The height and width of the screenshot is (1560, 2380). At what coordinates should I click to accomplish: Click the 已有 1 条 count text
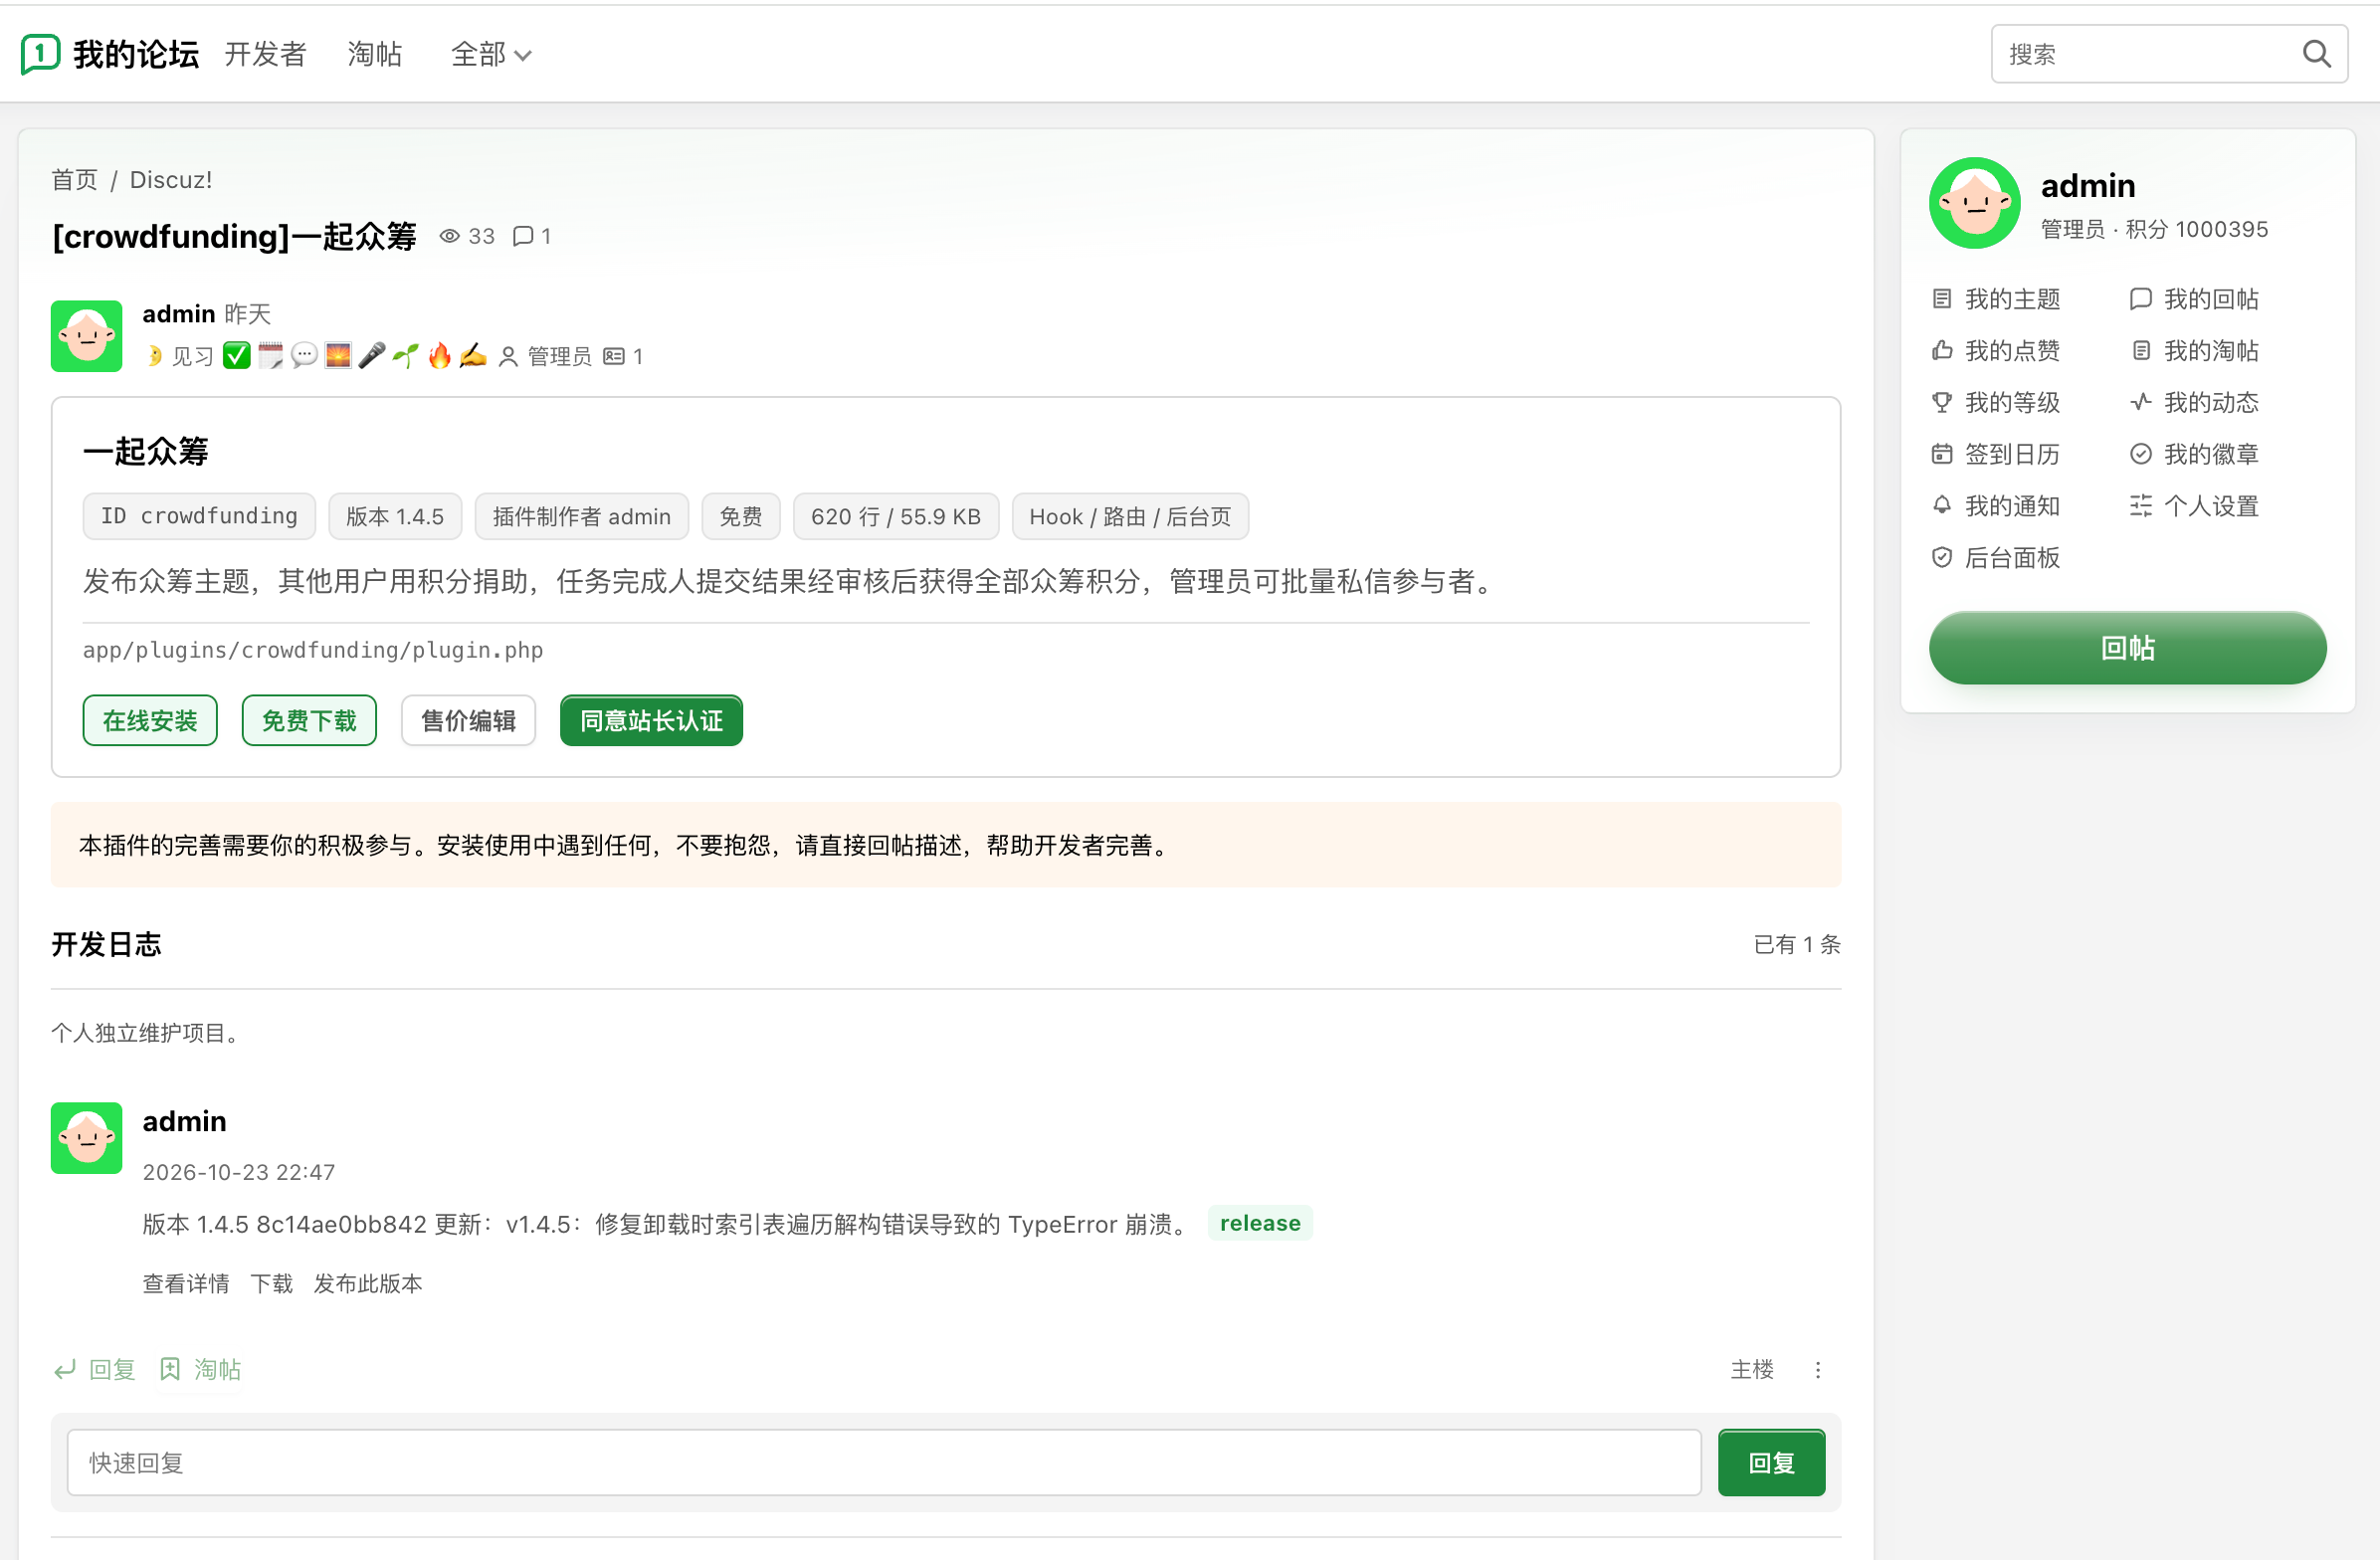[1797, 944]
